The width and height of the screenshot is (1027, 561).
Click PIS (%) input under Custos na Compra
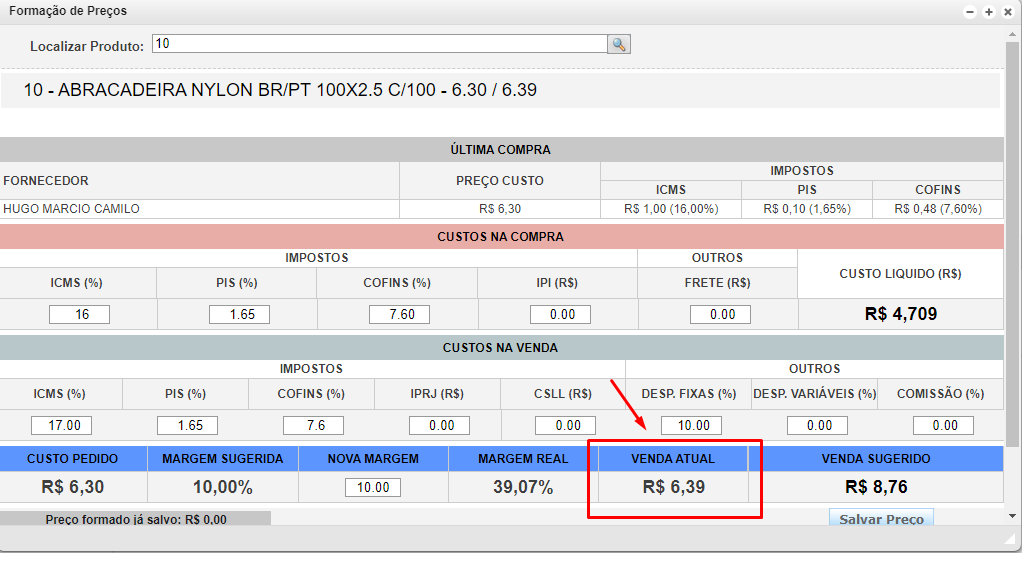pos(239,314)
